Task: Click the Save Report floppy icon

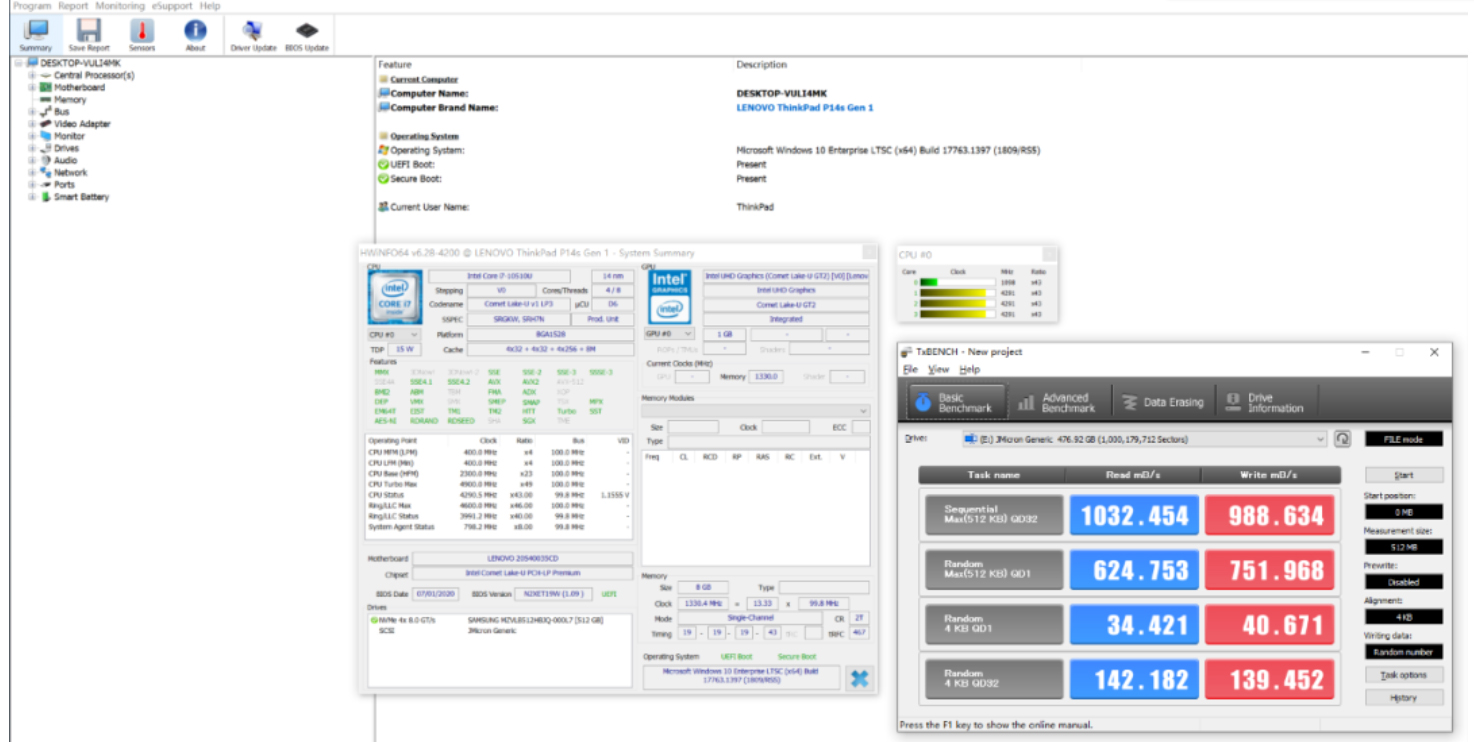Action: (89, 33)
